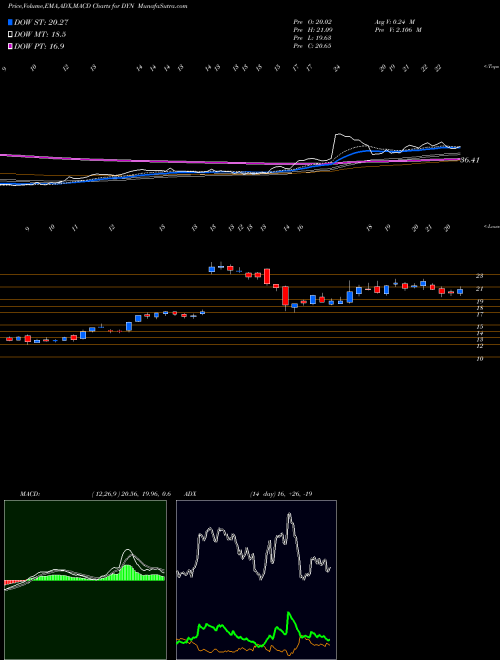Click the chart title mentioning MunafaSutra.com
The image size is (500, 660).
pos(98,6)
